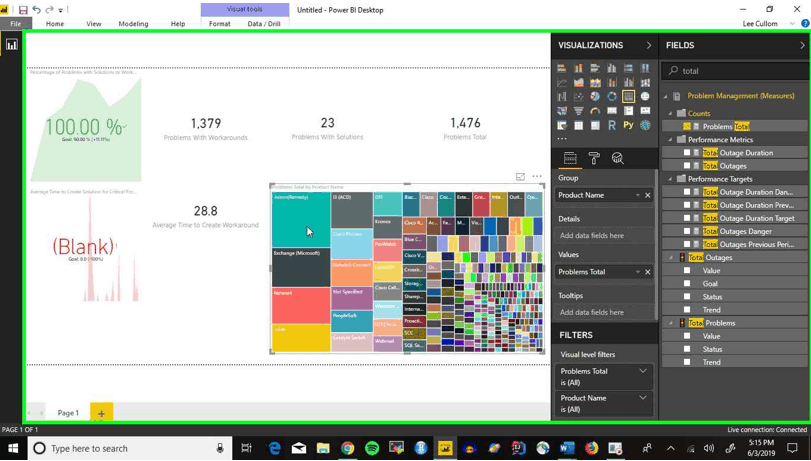Collapse the Counts folder
811x461 pixels.
click(671, 113)
